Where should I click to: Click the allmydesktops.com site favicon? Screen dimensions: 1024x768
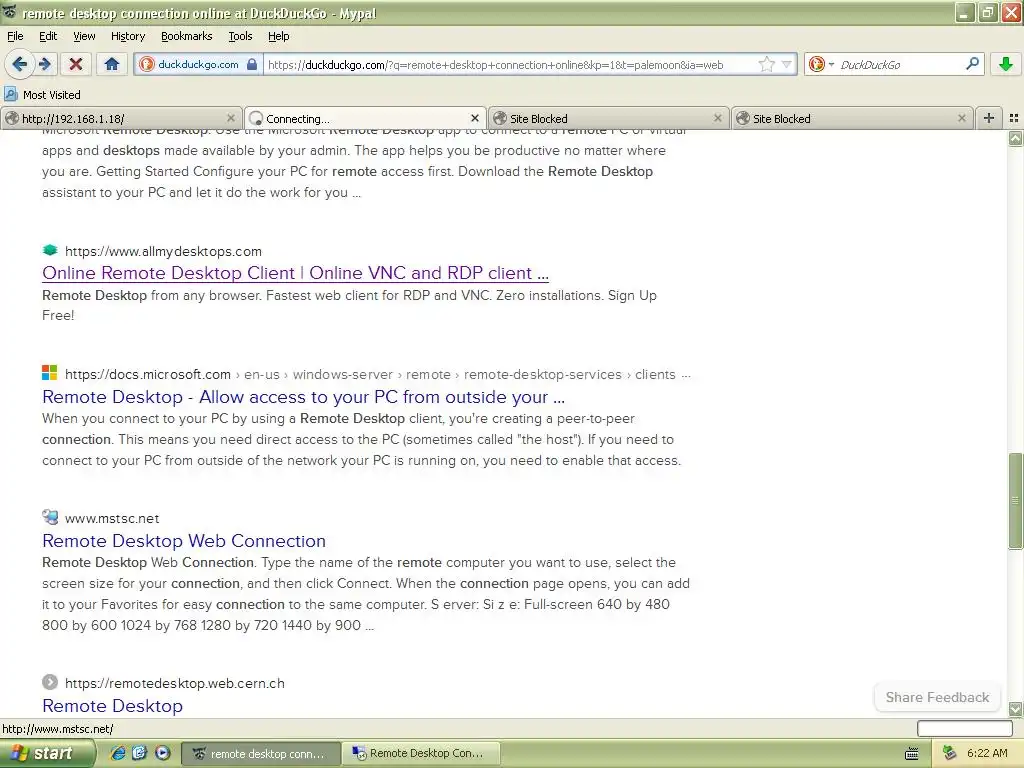[50, 251]
